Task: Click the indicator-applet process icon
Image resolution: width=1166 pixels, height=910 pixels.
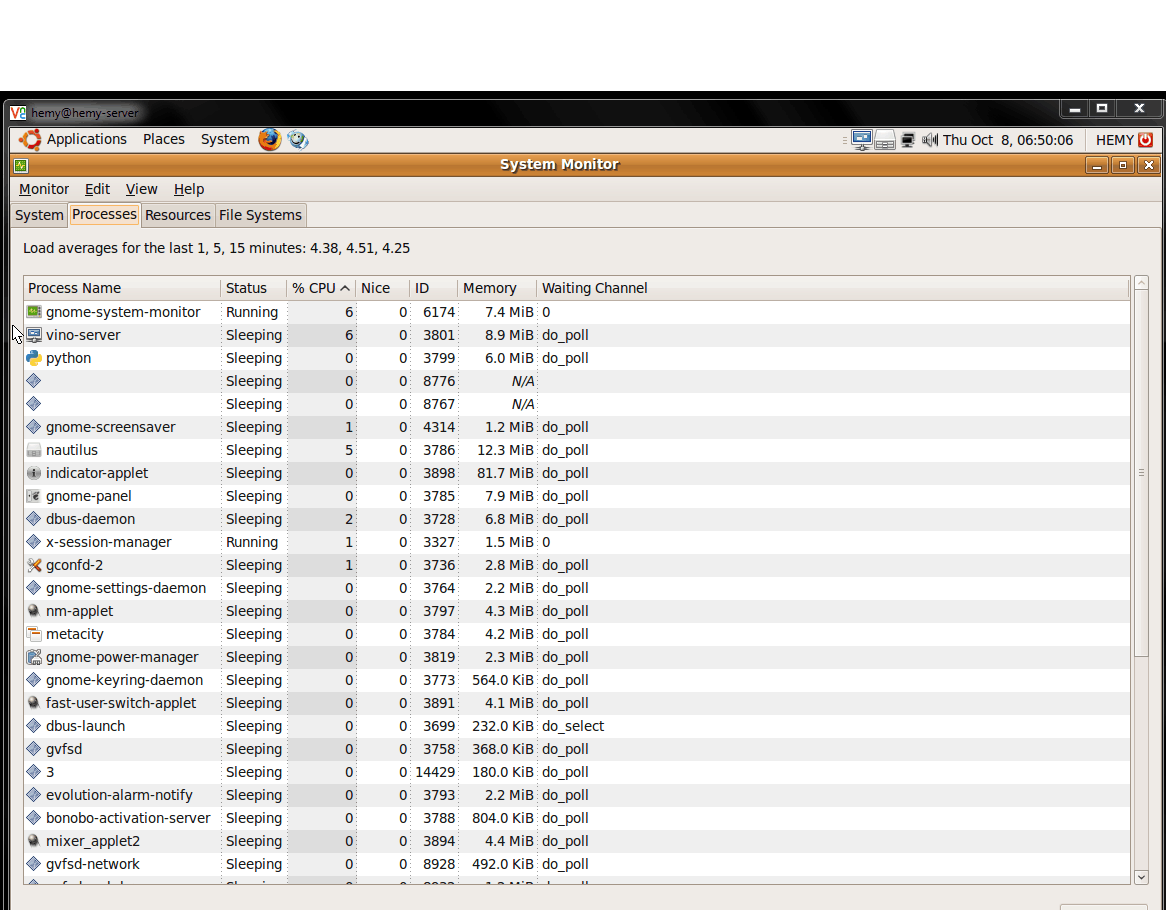Action: [x=33, y=473]
